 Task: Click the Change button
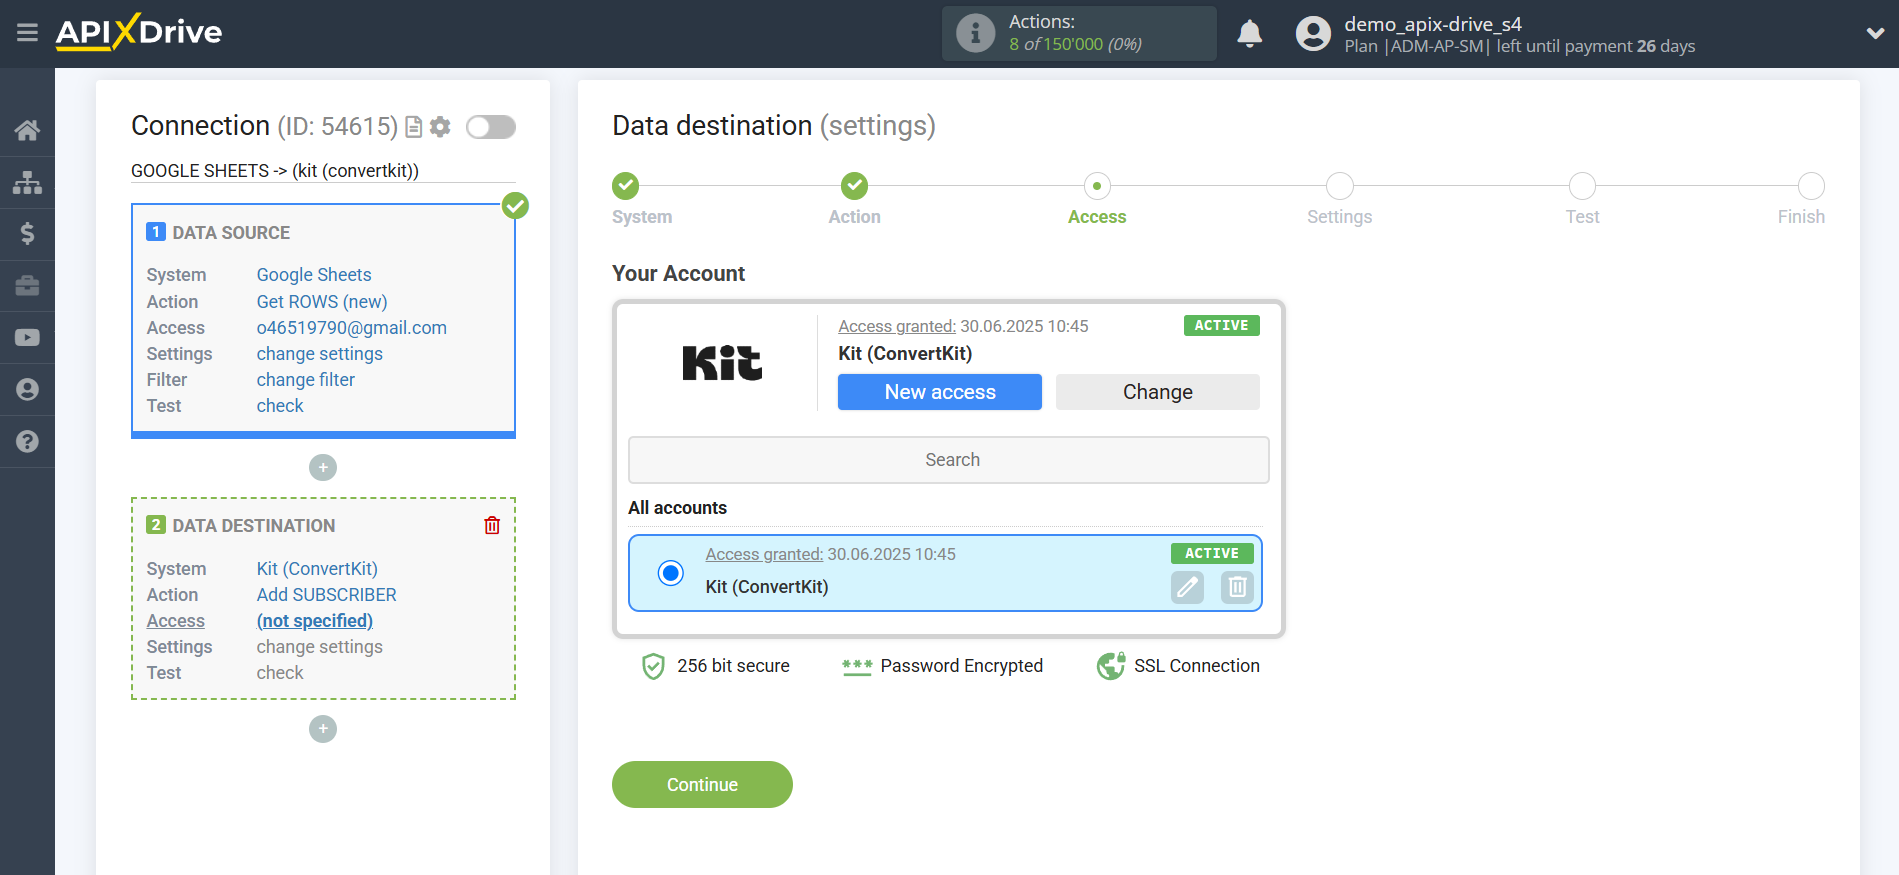pos(1158,392)
